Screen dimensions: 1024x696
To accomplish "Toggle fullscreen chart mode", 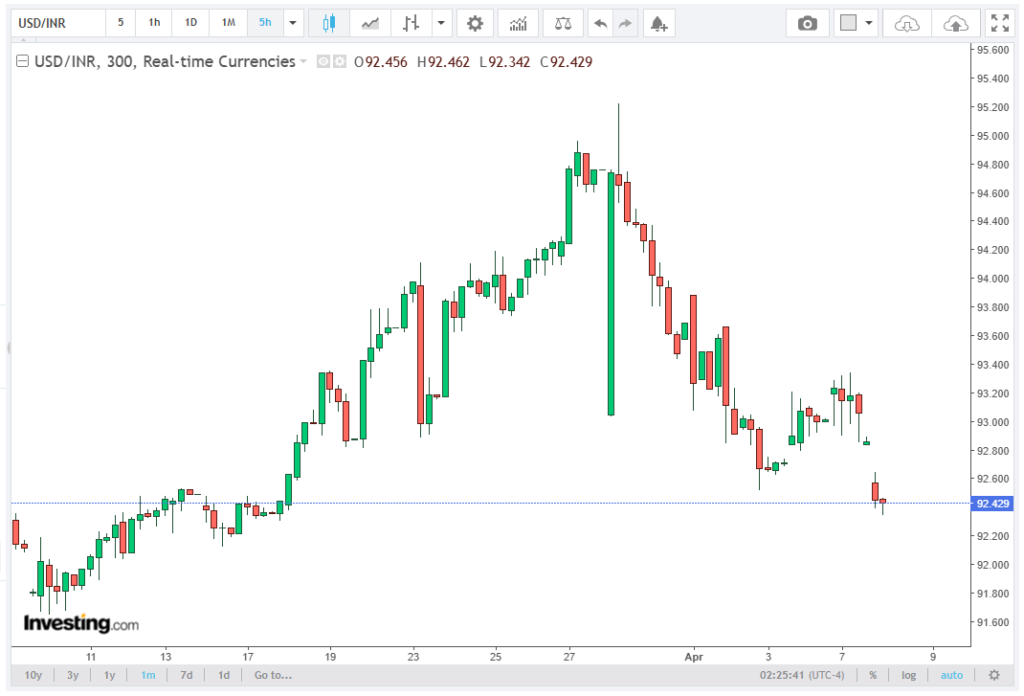I will [x=998, y=23].
